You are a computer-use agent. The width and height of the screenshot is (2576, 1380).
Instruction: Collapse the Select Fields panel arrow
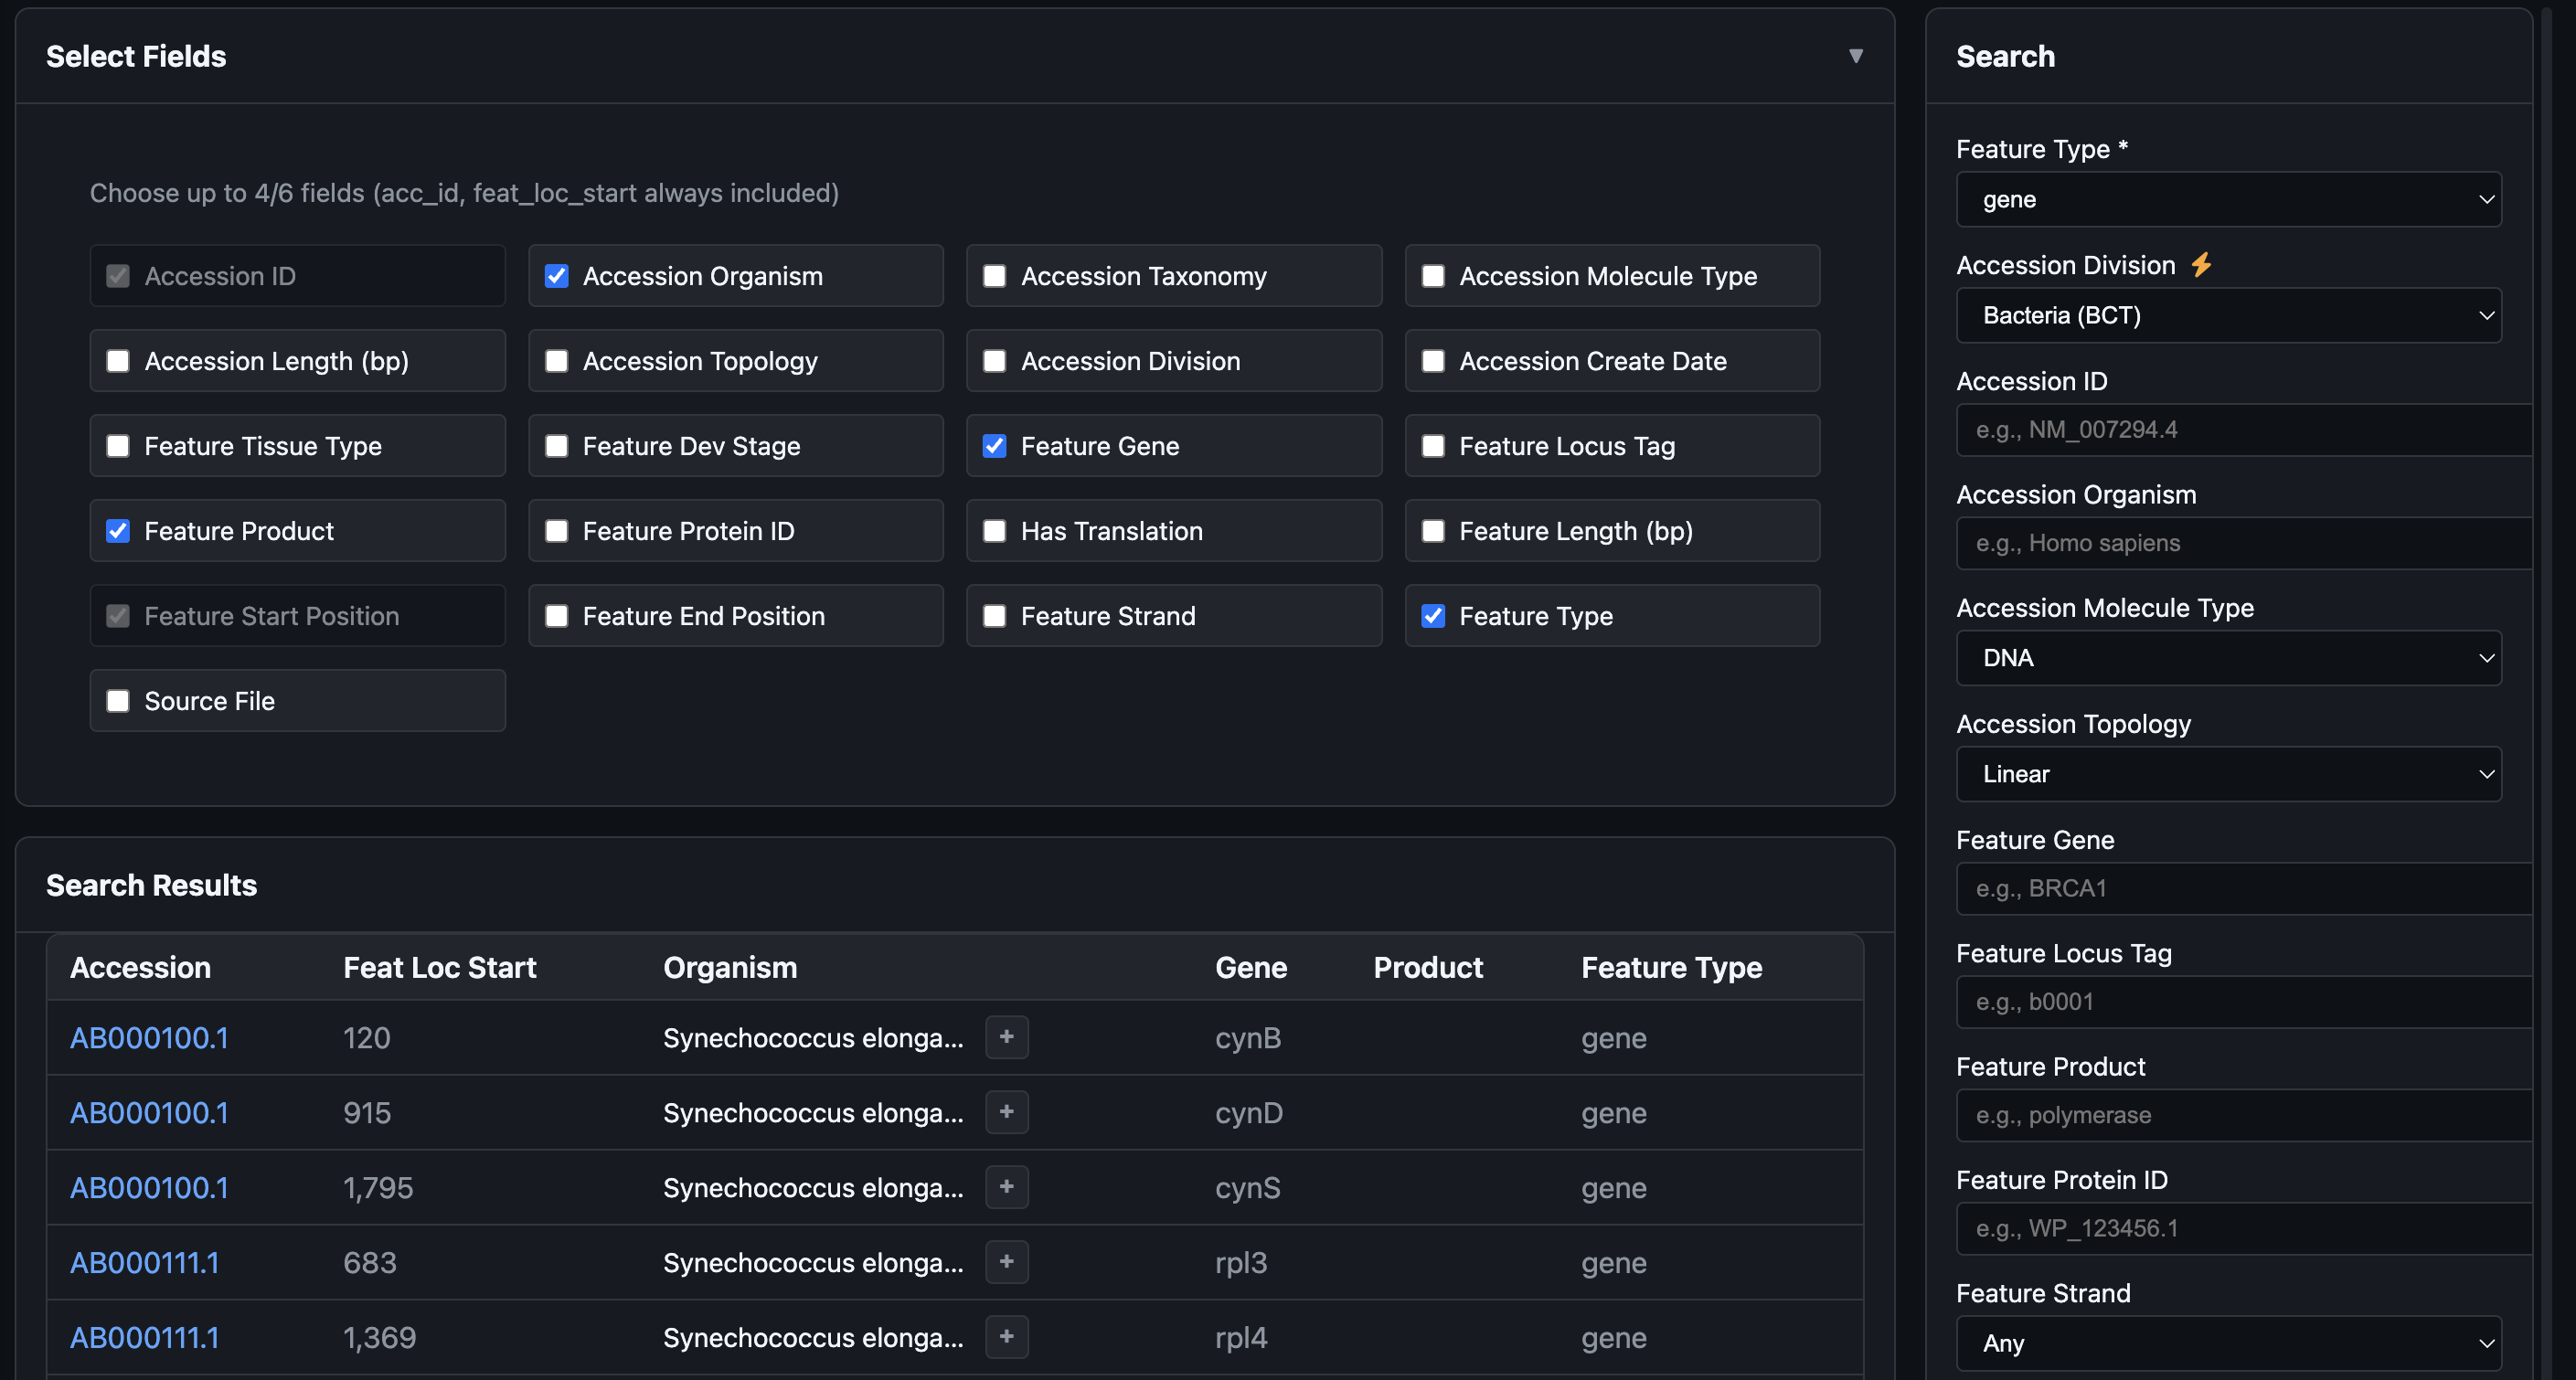pos(1855,56)
